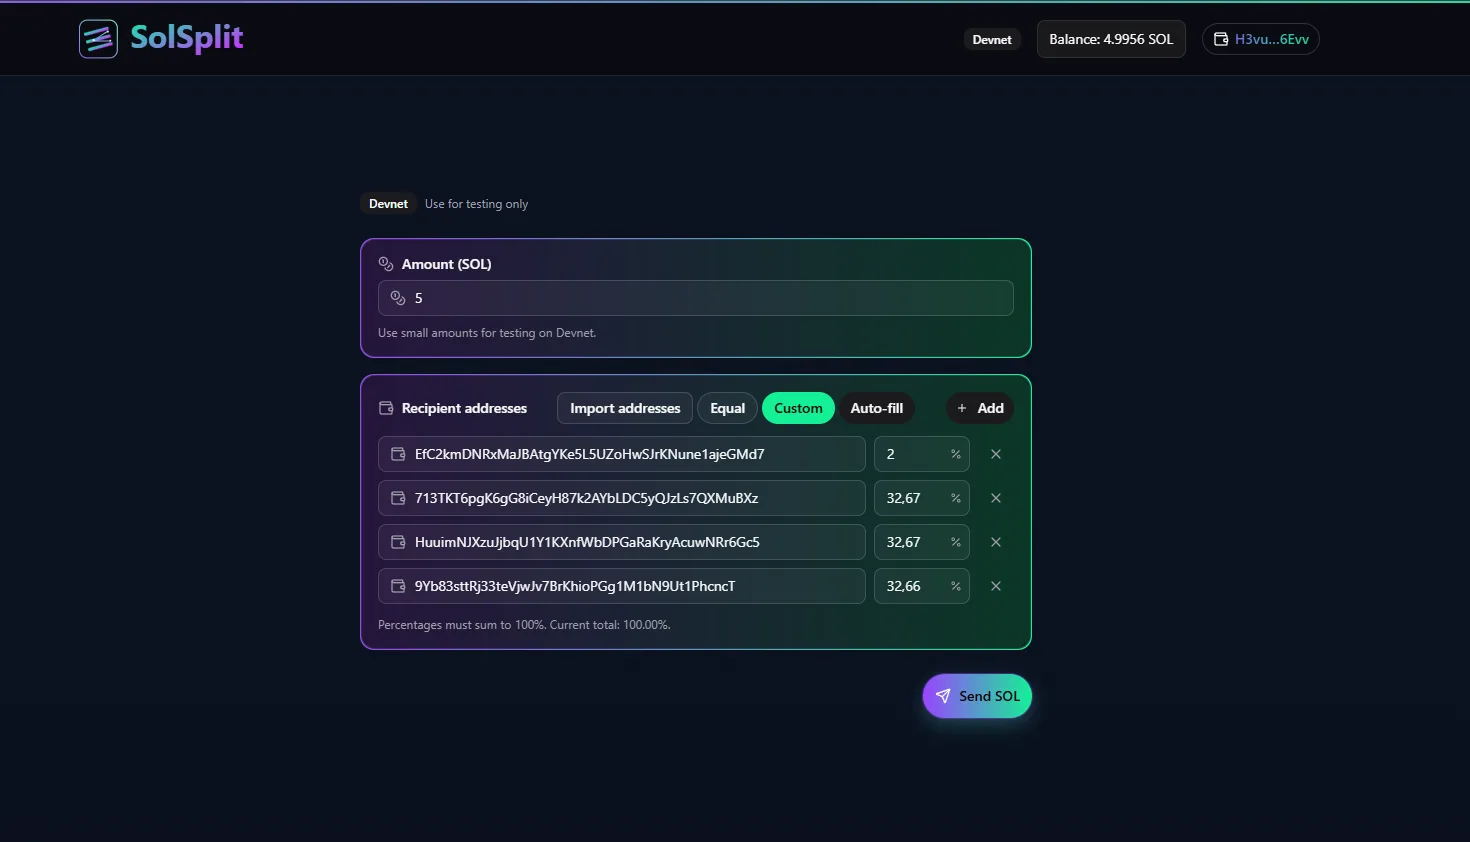
Task: Click the percent icon in the 713TKT6p... row
Action: click(956, 498)
